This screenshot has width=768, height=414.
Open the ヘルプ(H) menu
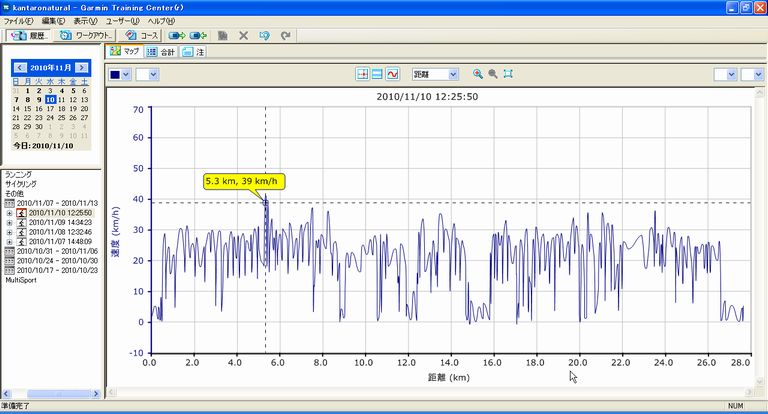pos(161,21)
